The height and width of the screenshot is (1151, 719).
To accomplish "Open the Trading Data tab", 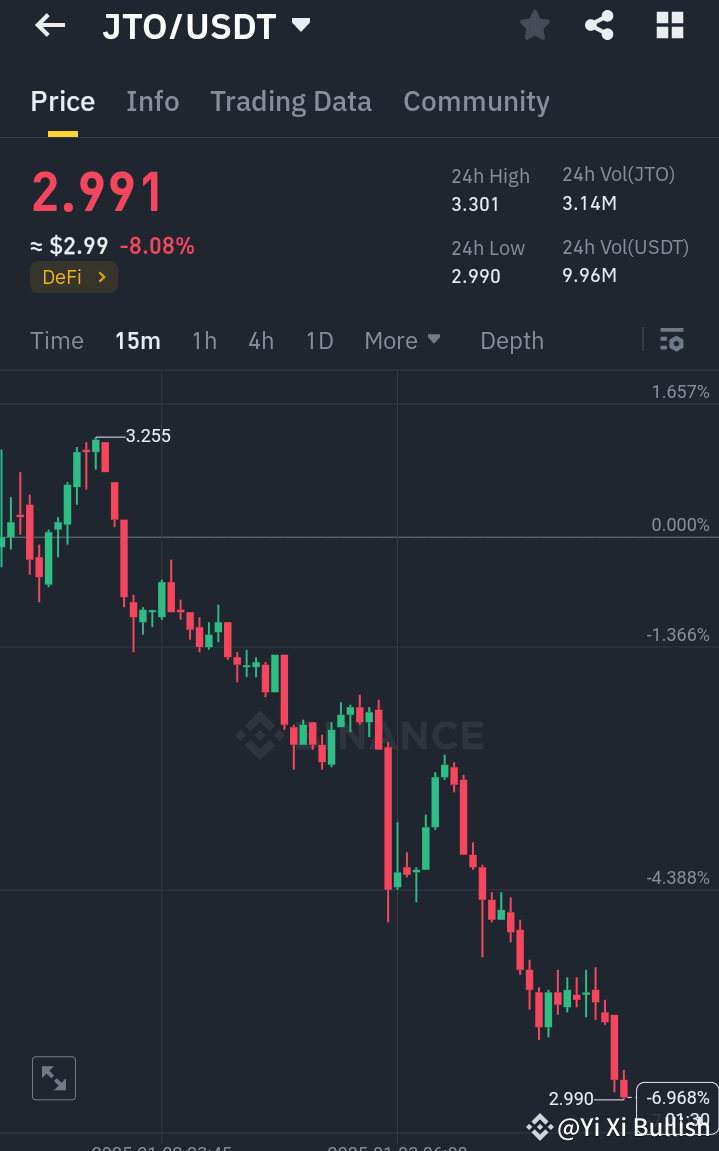I will click(291, 101).
